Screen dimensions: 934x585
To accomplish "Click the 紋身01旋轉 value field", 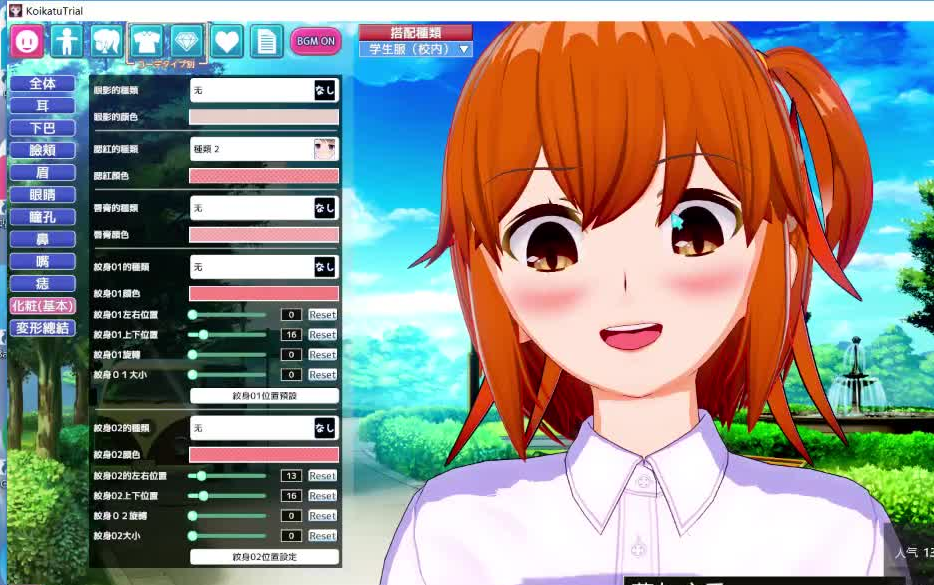I will pyautogui.click(x=291, y=354).
